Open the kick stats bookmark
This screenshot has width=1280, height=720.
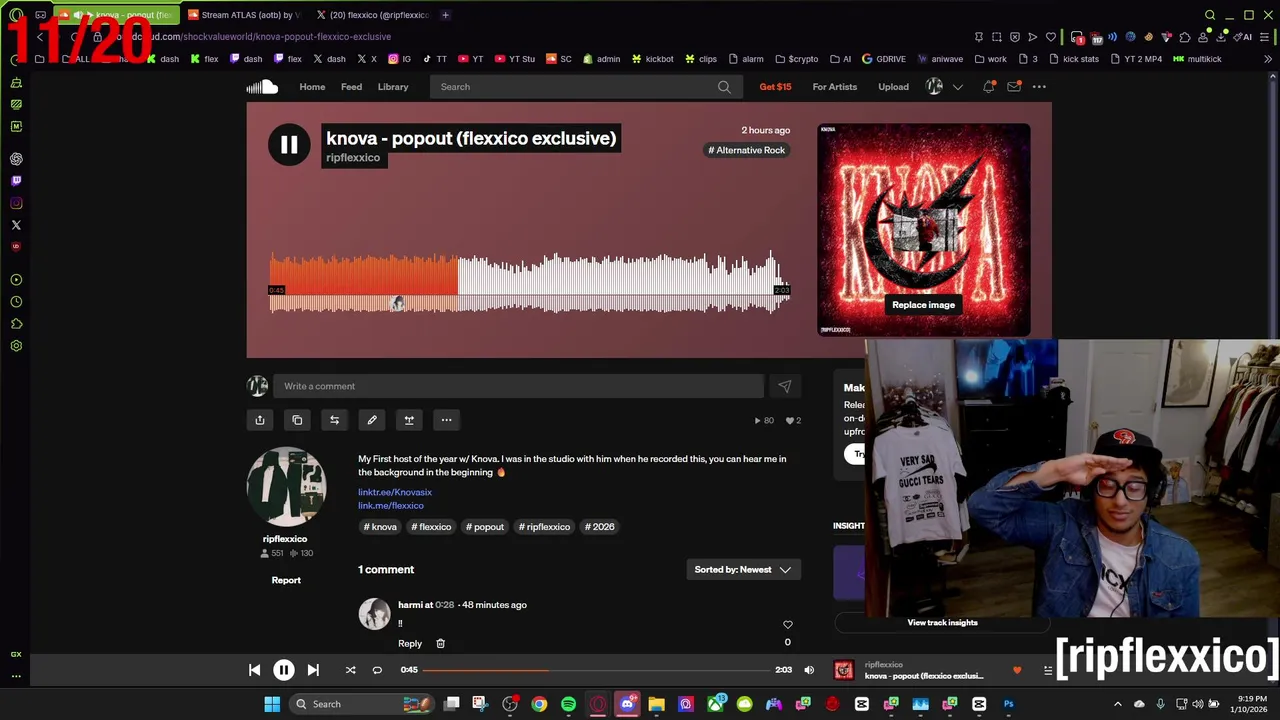(1074, 59)
